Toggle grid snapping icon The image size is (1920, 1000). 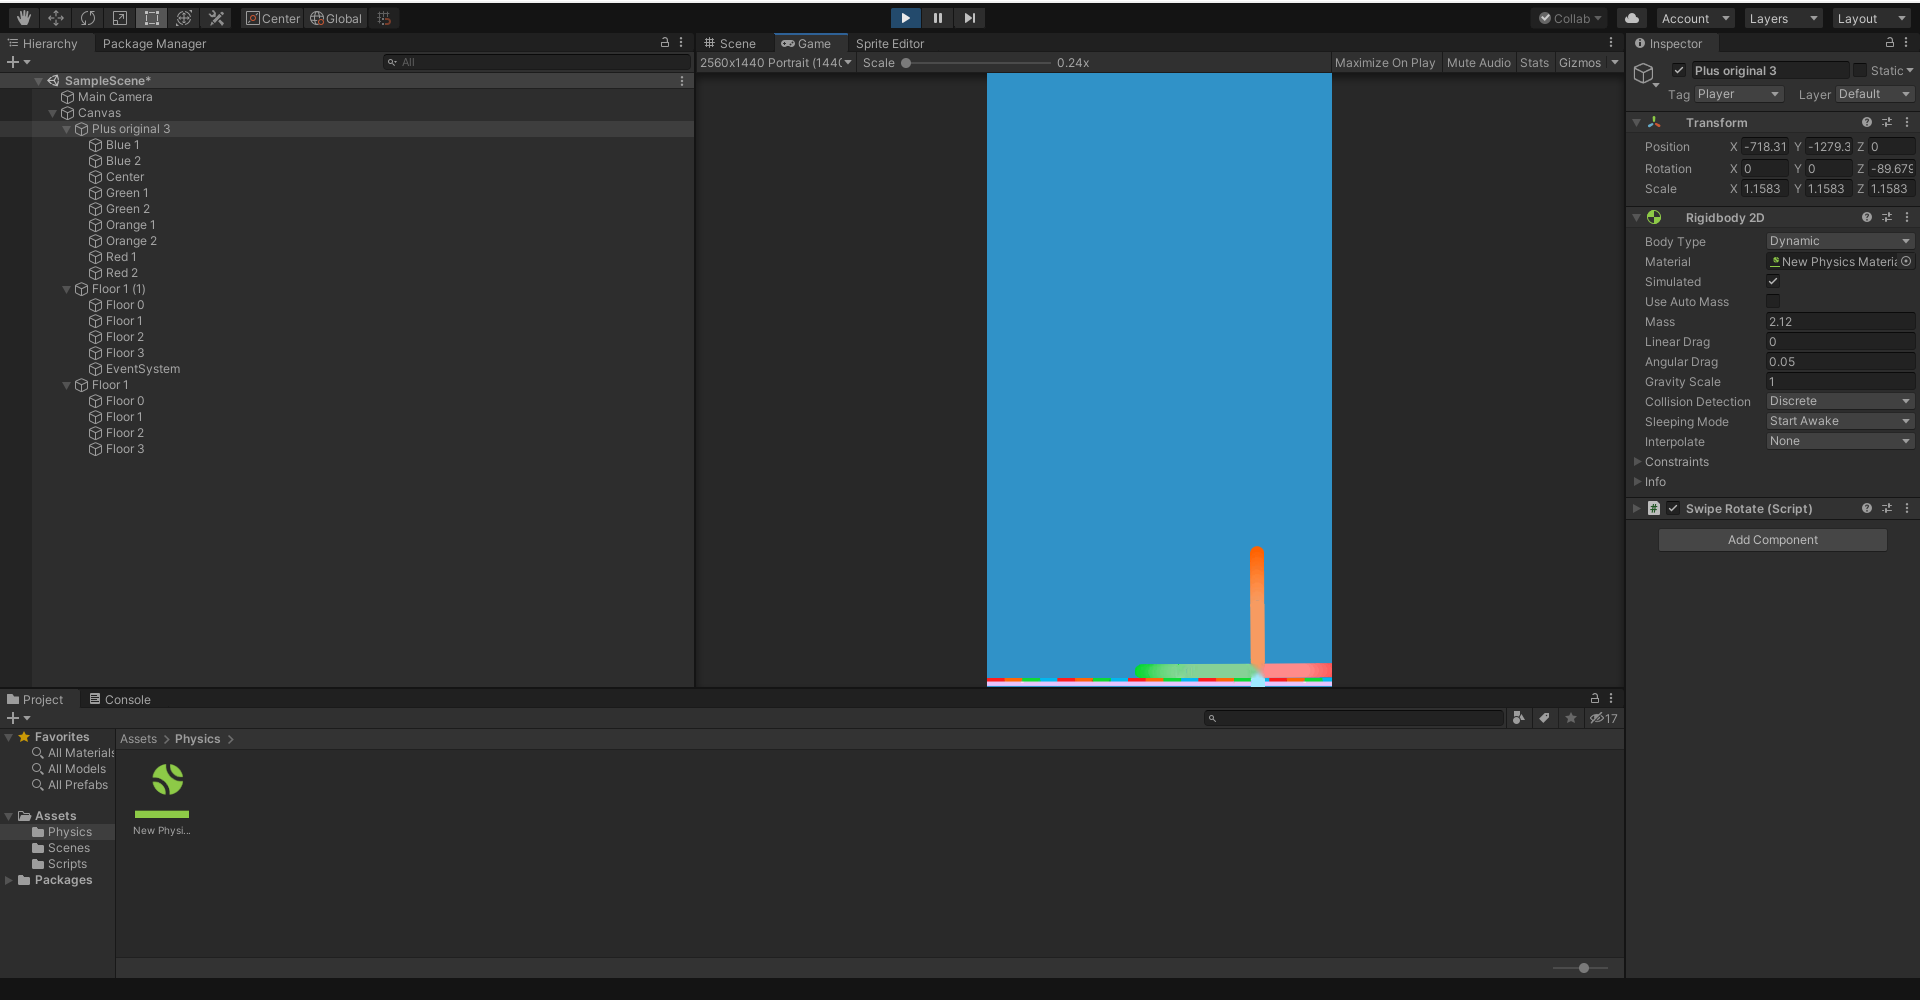click(384, 18)
